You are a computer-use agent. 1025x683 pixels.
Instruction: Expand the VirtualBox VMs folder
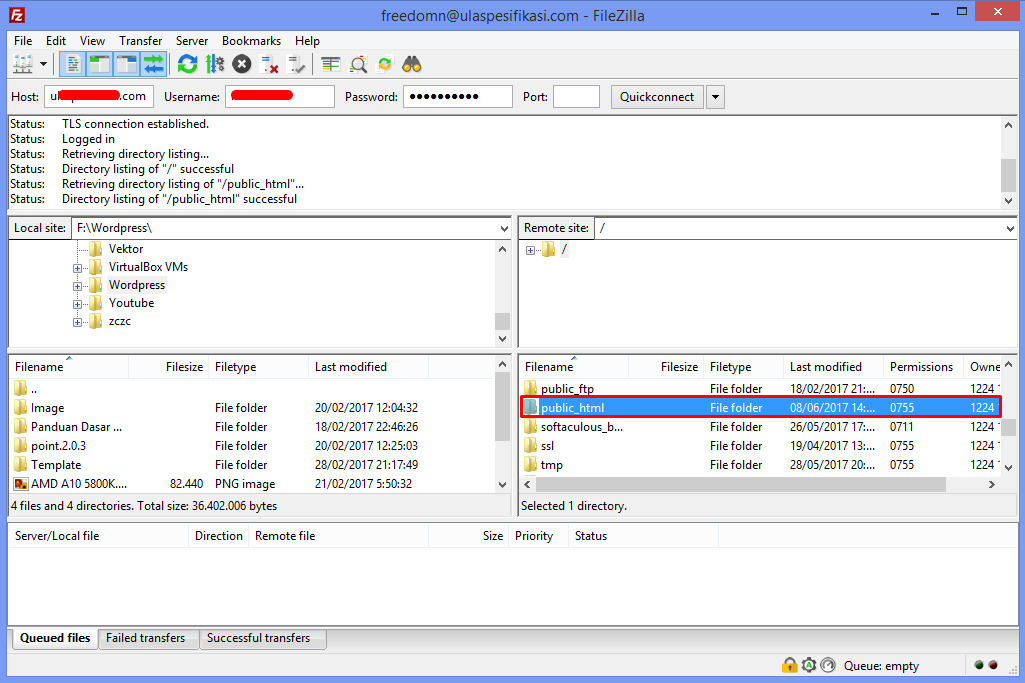pyautogui.click(x=77, y=268)
